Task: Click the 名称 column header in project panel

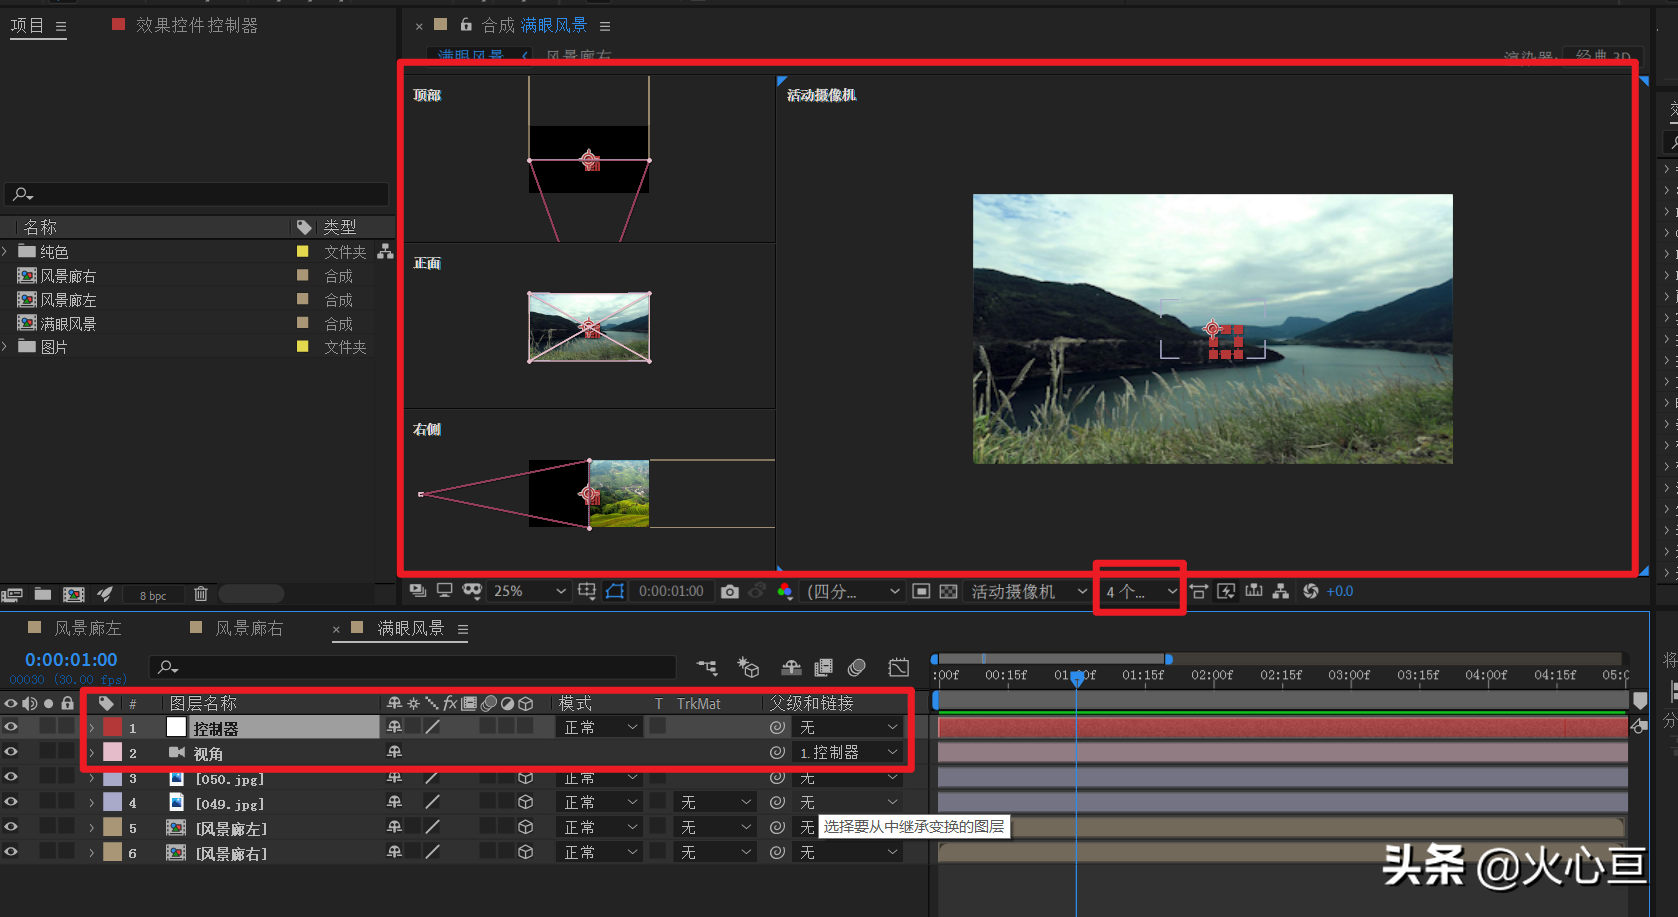Action: pyautogui.click(x=40, y=227)
